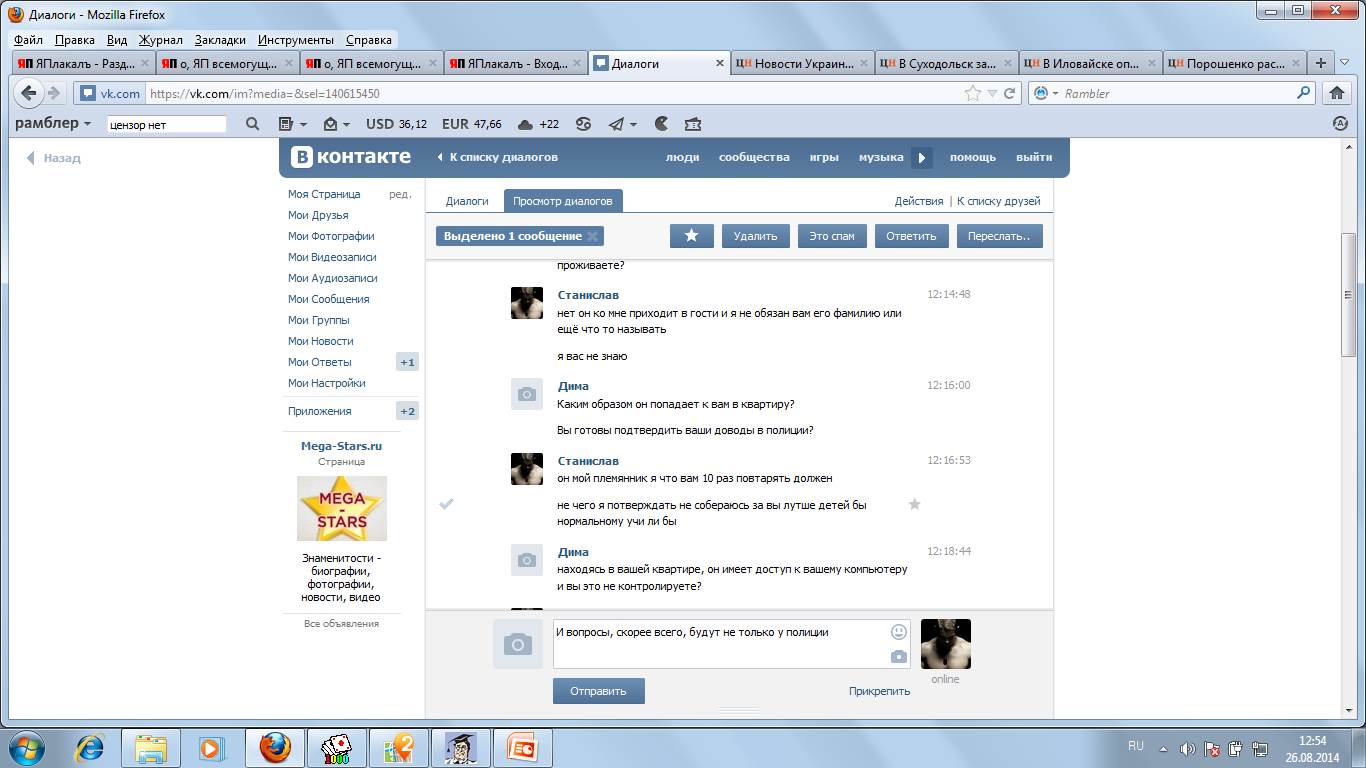Open the search engine selector dropdown
This screenshot has height=768, width=1366.
1046,93
